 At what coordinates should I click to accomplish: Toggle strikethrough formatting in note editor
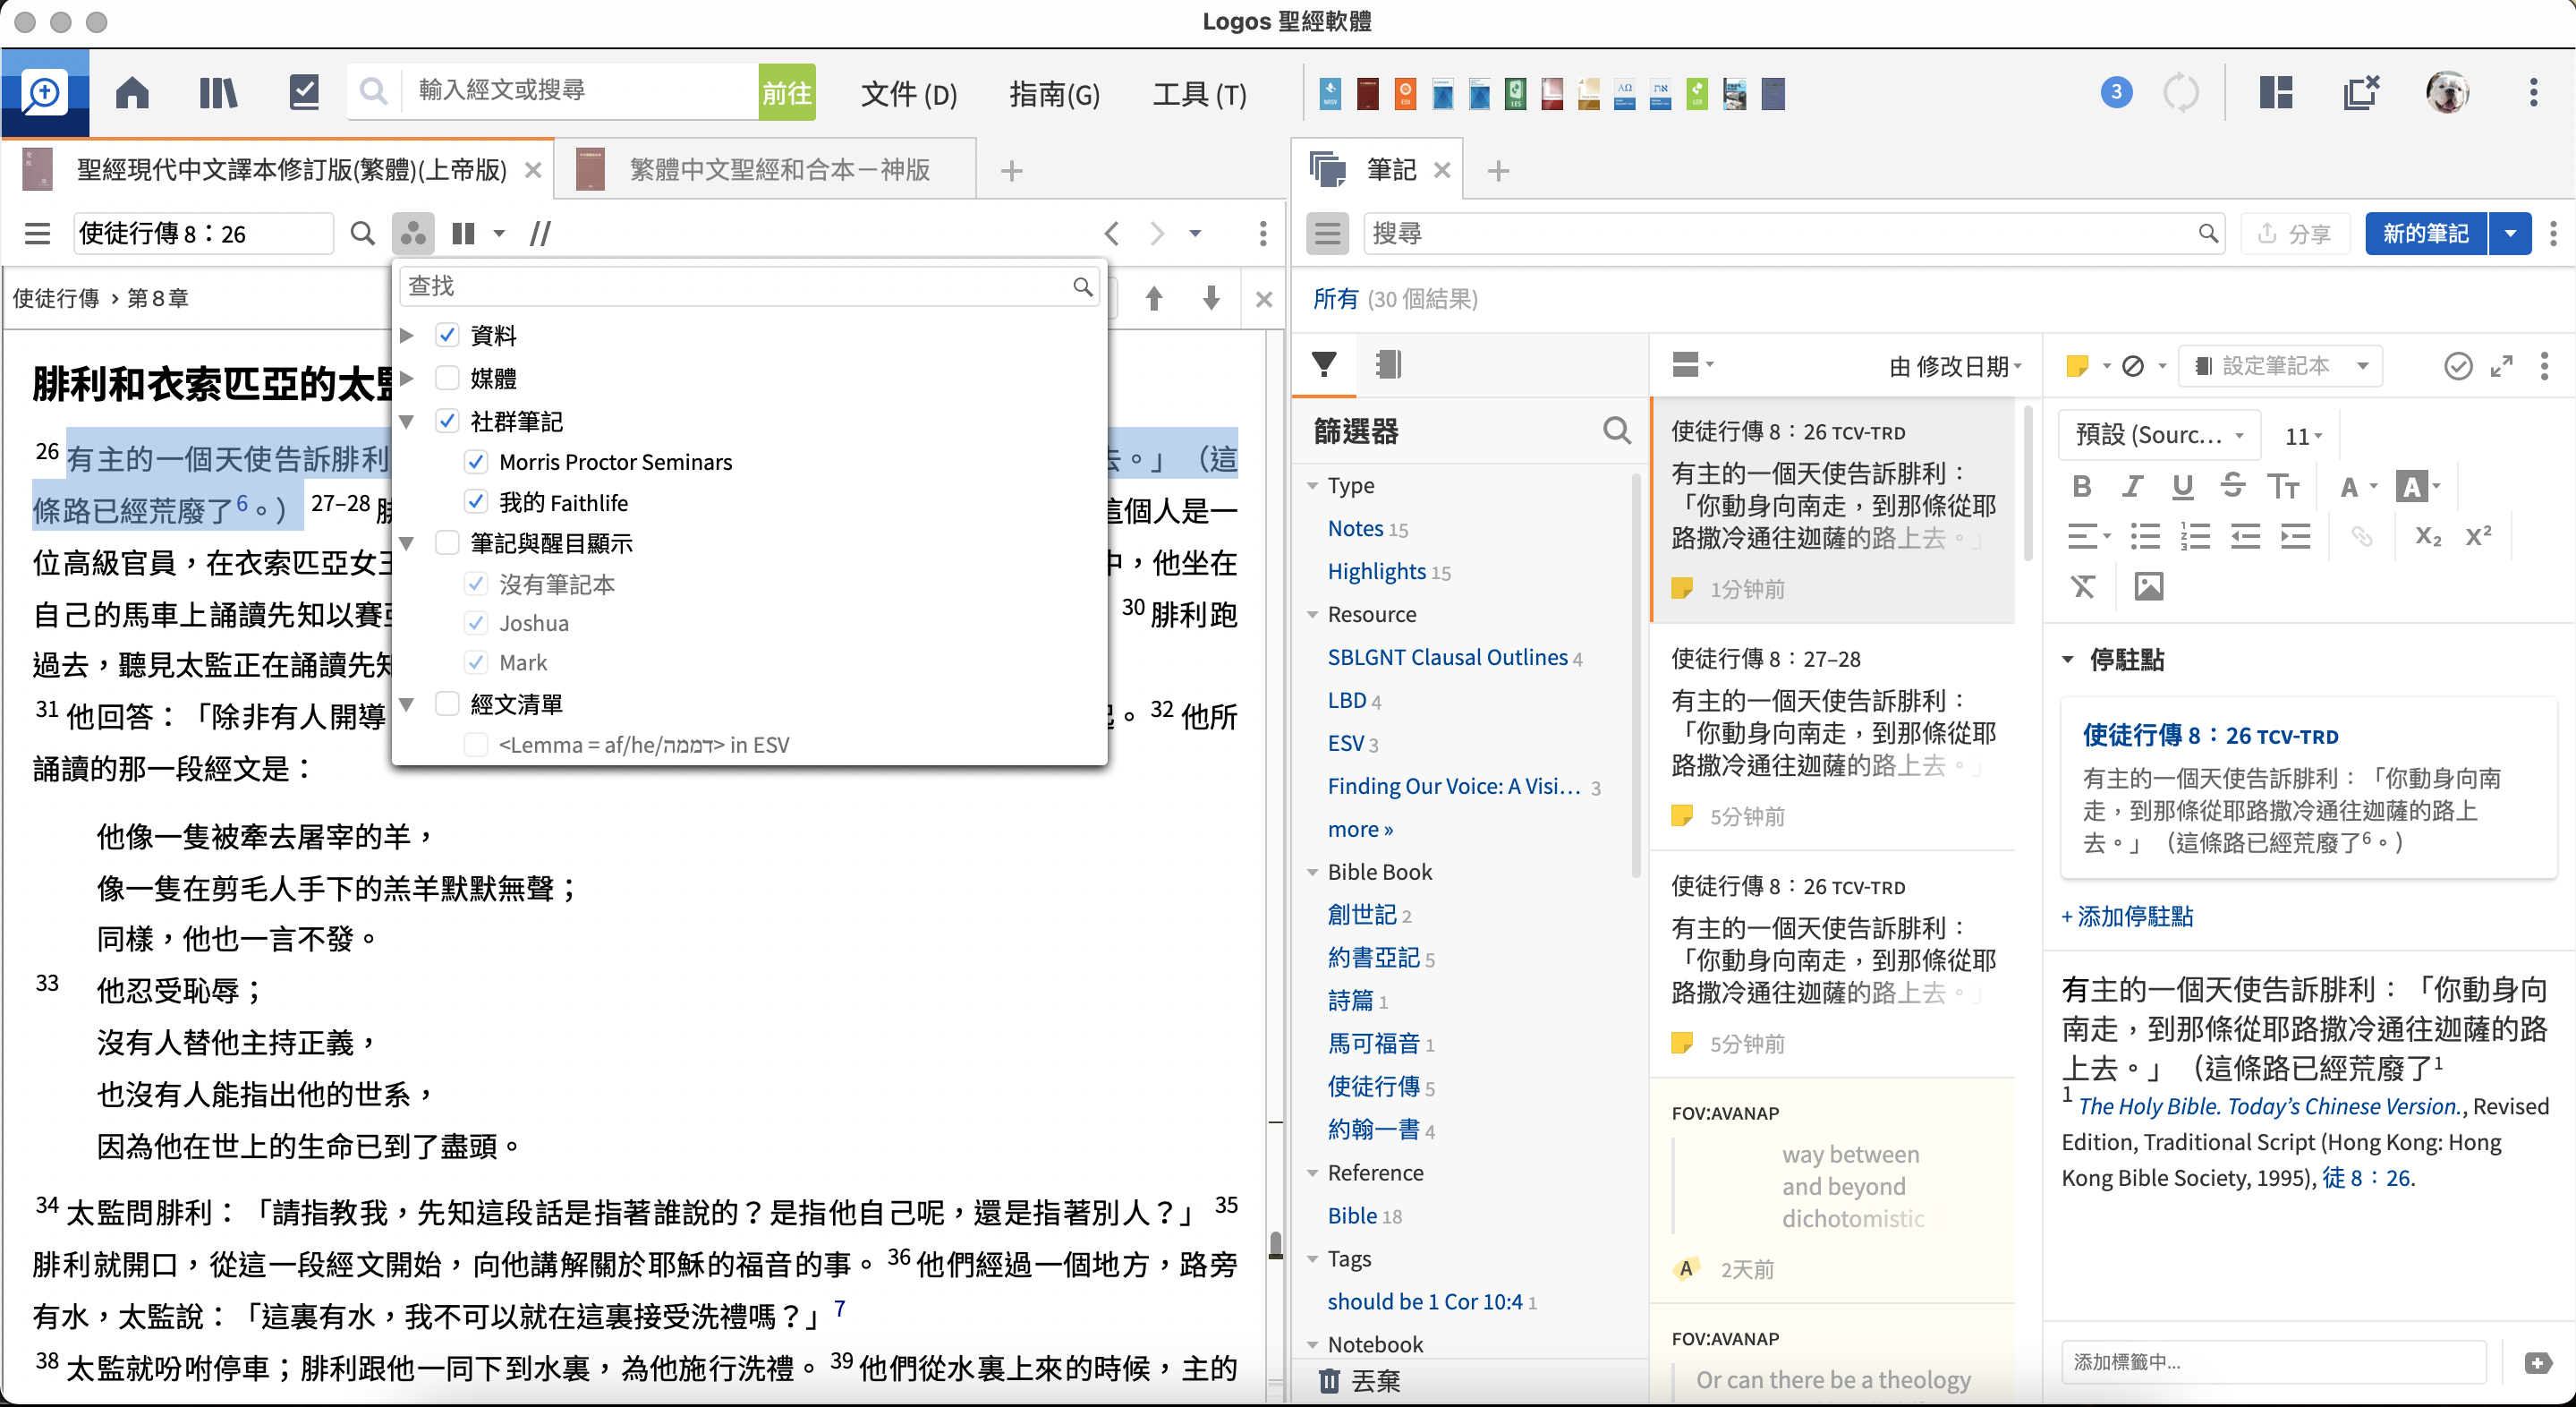pos(2232,486)
